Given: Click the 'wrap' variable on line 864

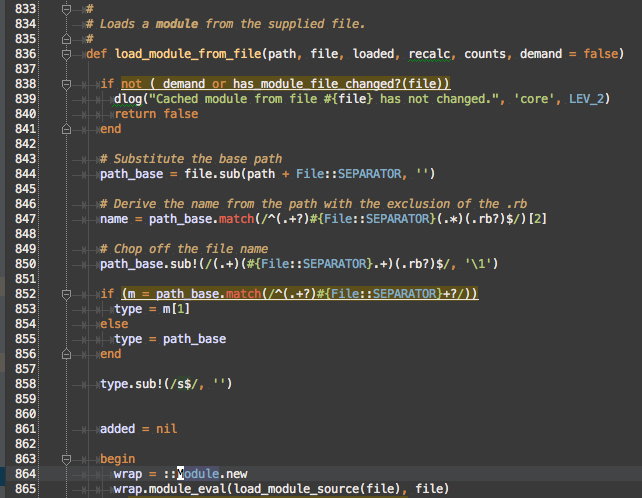Looking at the screenshot, I should click(x=128, y=474).
